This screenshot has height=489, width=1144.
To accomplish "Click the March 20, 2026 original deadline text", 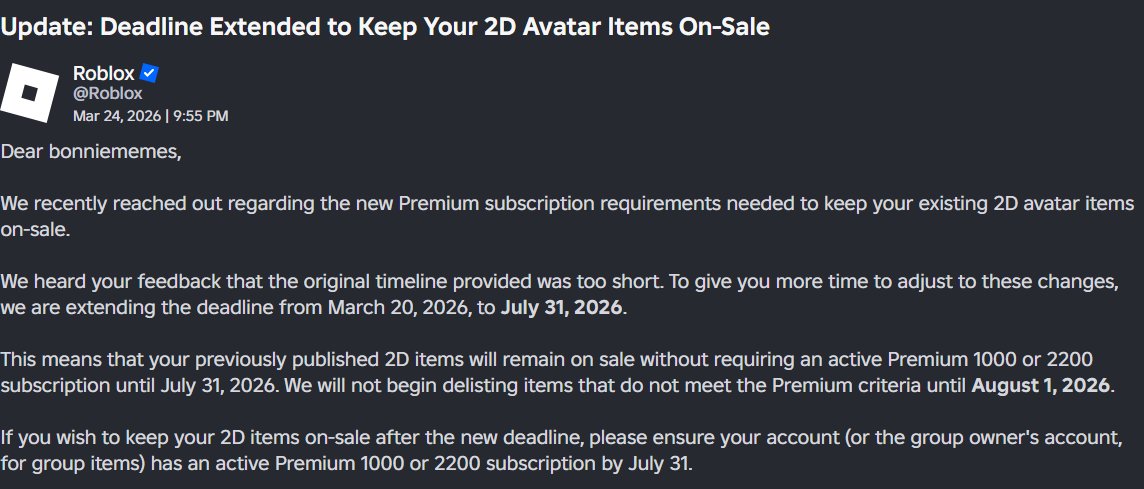I will tap(399, 307).
